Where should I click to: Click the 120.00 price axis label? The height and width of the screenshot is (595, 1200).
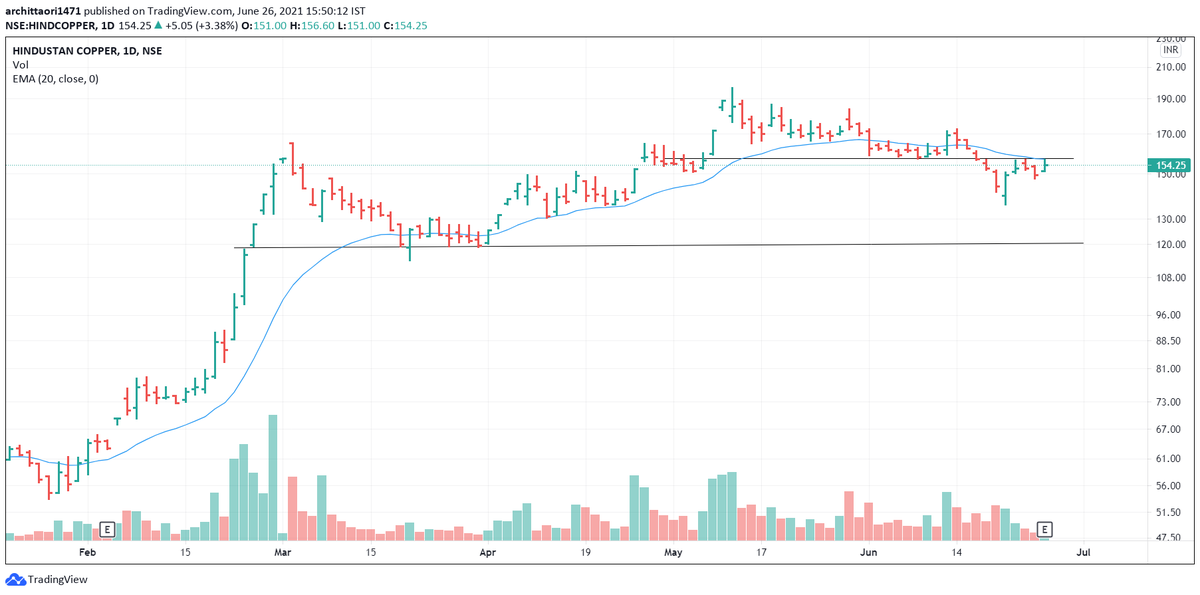tap(1169, 244)
